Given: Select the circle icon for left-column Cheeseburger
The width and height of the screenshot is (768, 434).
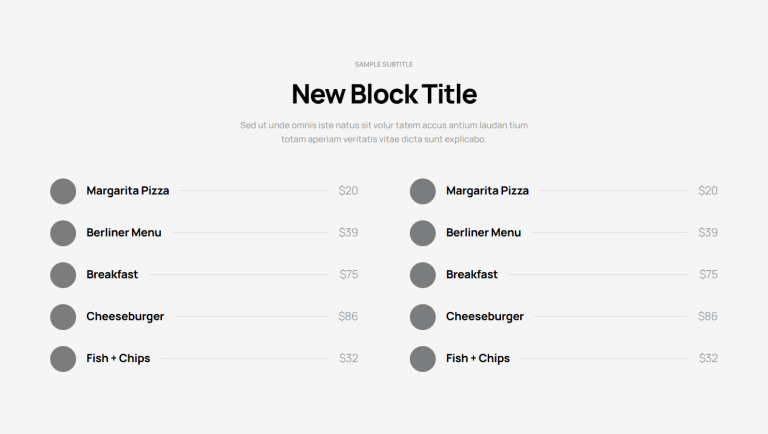Looking at the screenshot, I should point(63,317).
